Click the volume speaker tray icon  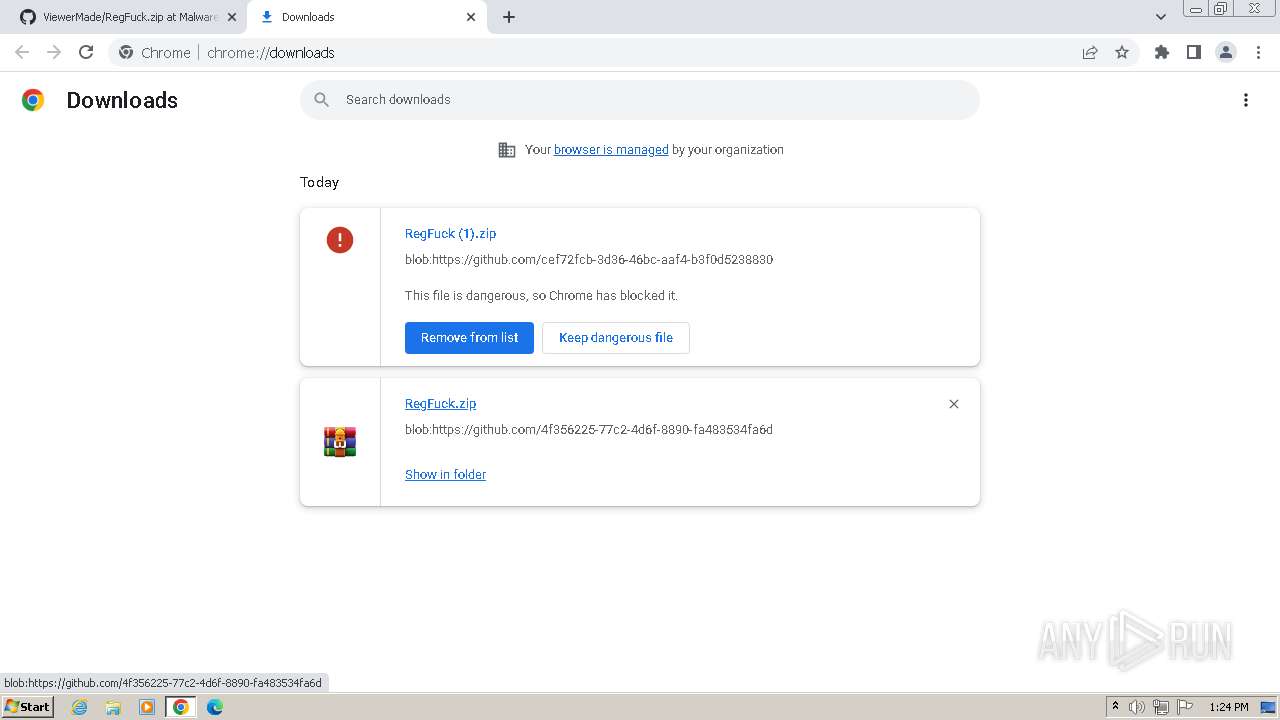click(1137, 707)
